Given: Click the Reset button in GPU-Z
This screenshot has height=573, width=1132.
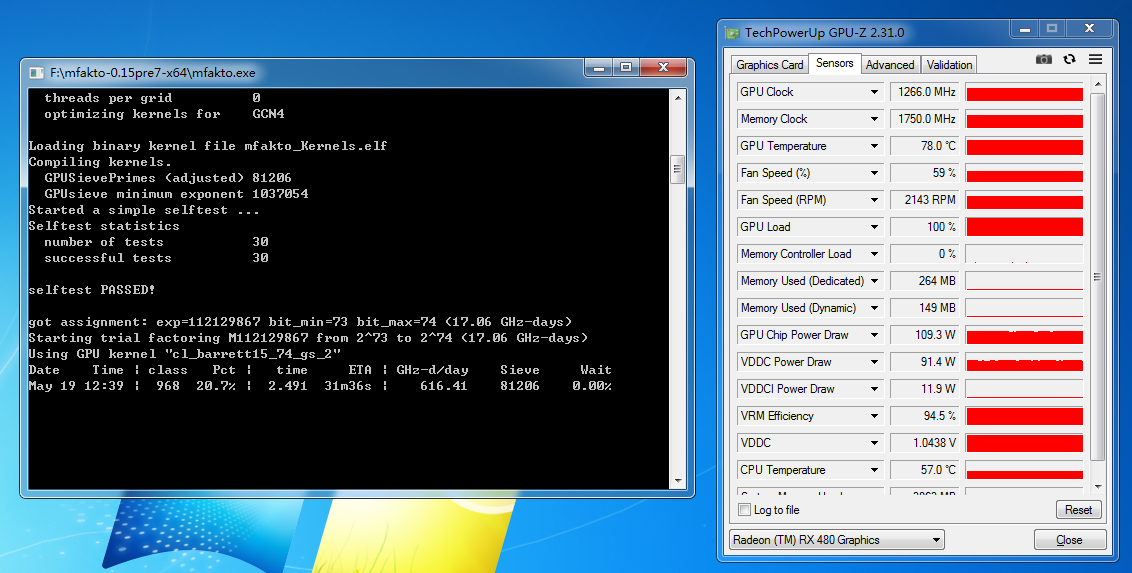Looking at the screenshot, I should pyautogui.click(x=1079, y=509).
